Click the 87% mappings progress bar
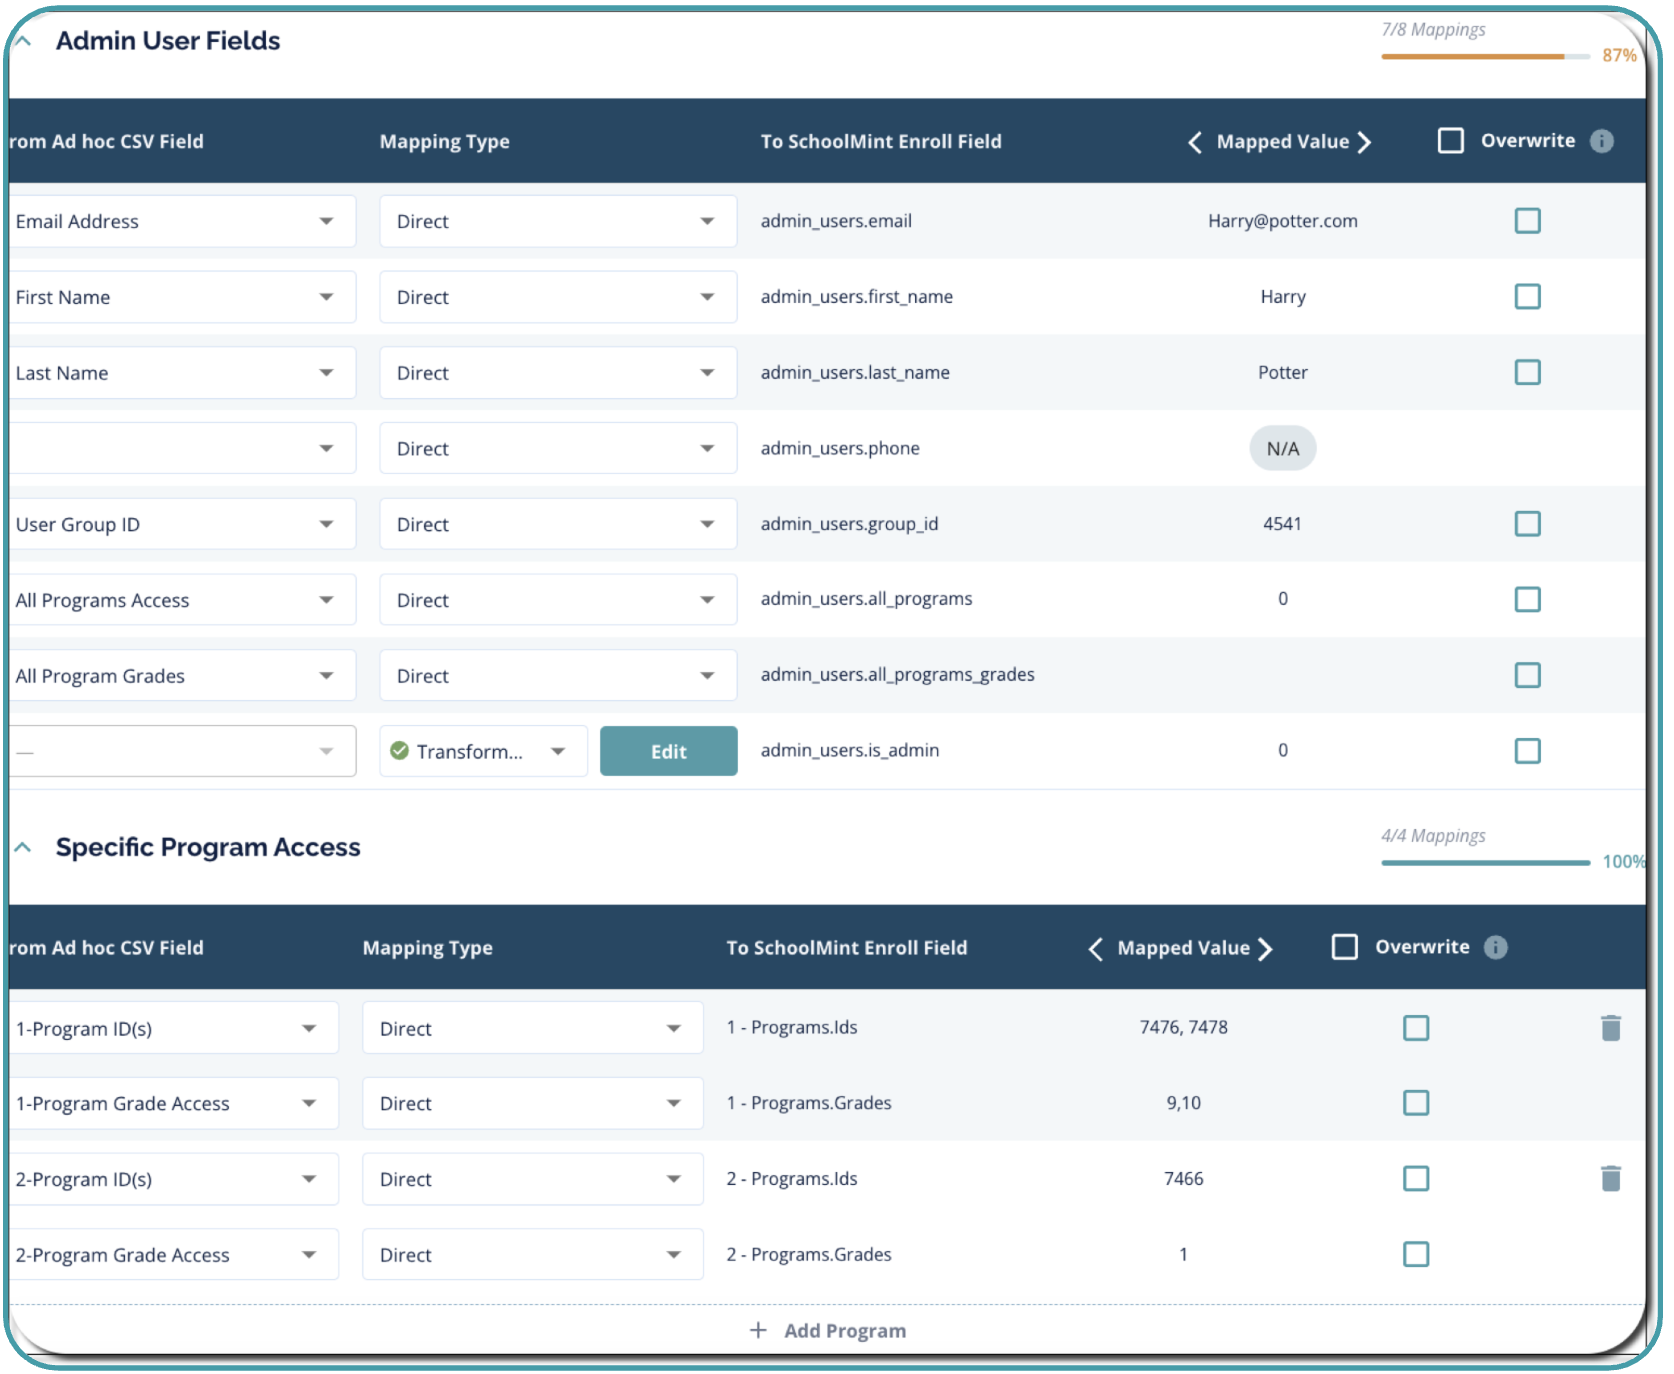 [x=1484, y=57]
